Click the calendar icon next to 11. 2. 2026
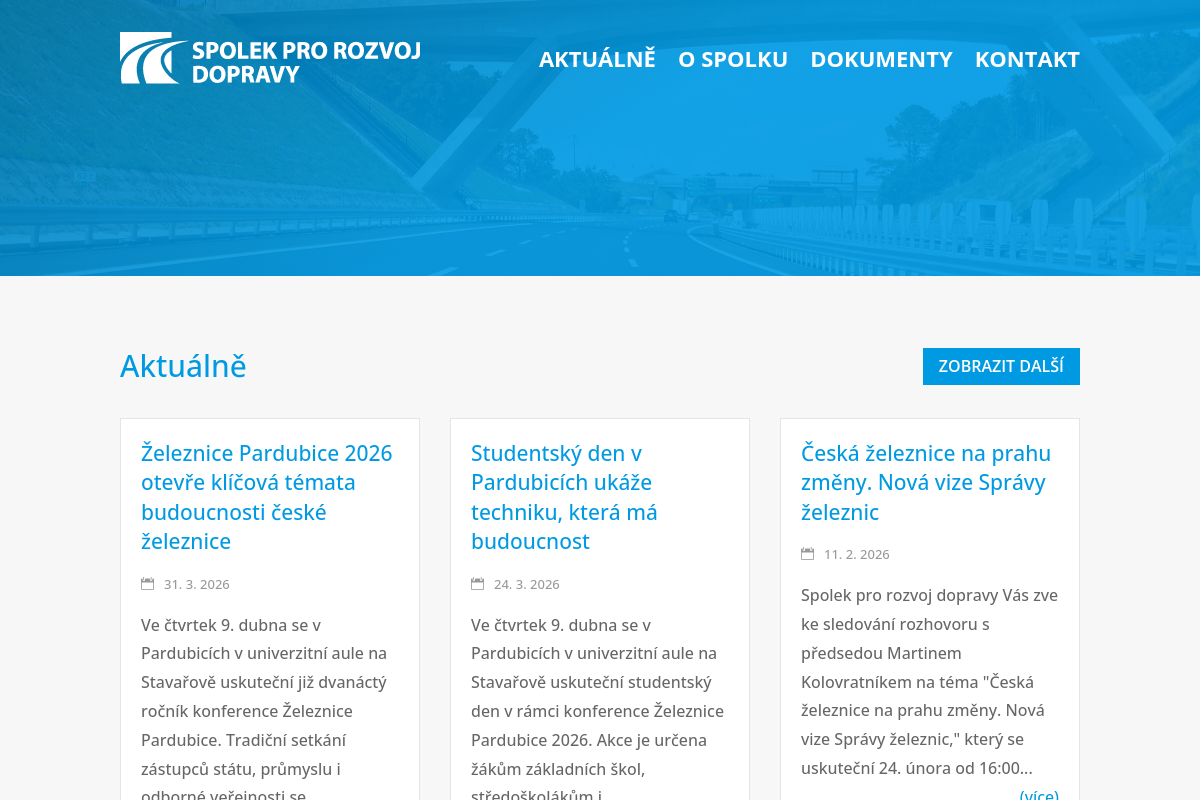 808,554
